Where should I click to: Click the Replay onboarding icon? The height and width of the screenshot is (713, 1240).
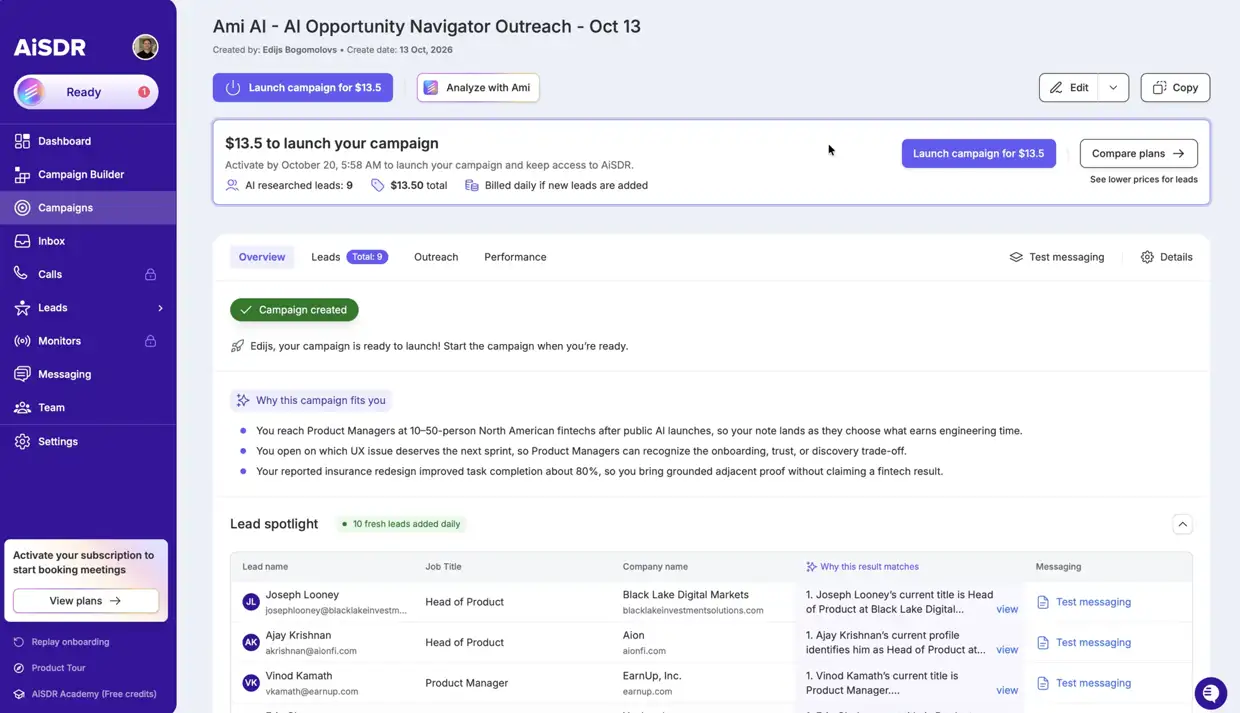click(x=19, y=642)
